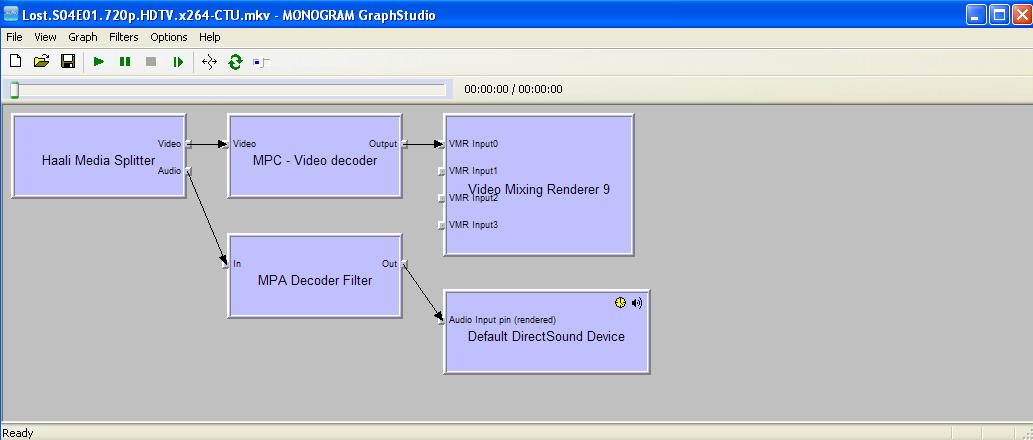Select the MPA Decoder Filter box
1033x440 pixels.
tap(315, 276)
